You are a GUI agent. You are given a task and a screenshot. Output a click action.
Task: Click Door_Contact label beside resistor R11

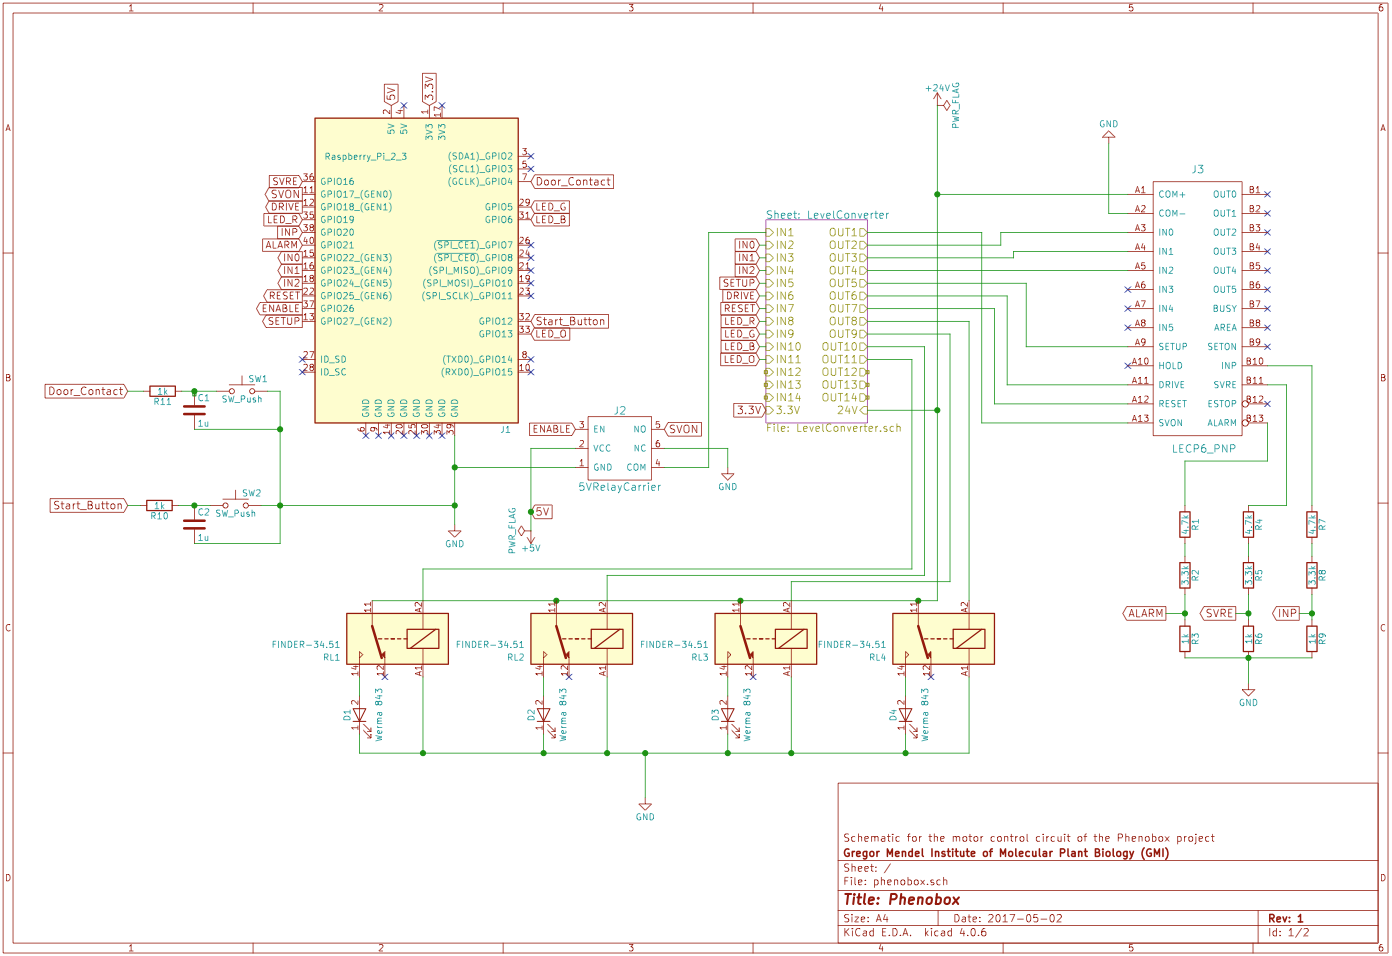87,391
